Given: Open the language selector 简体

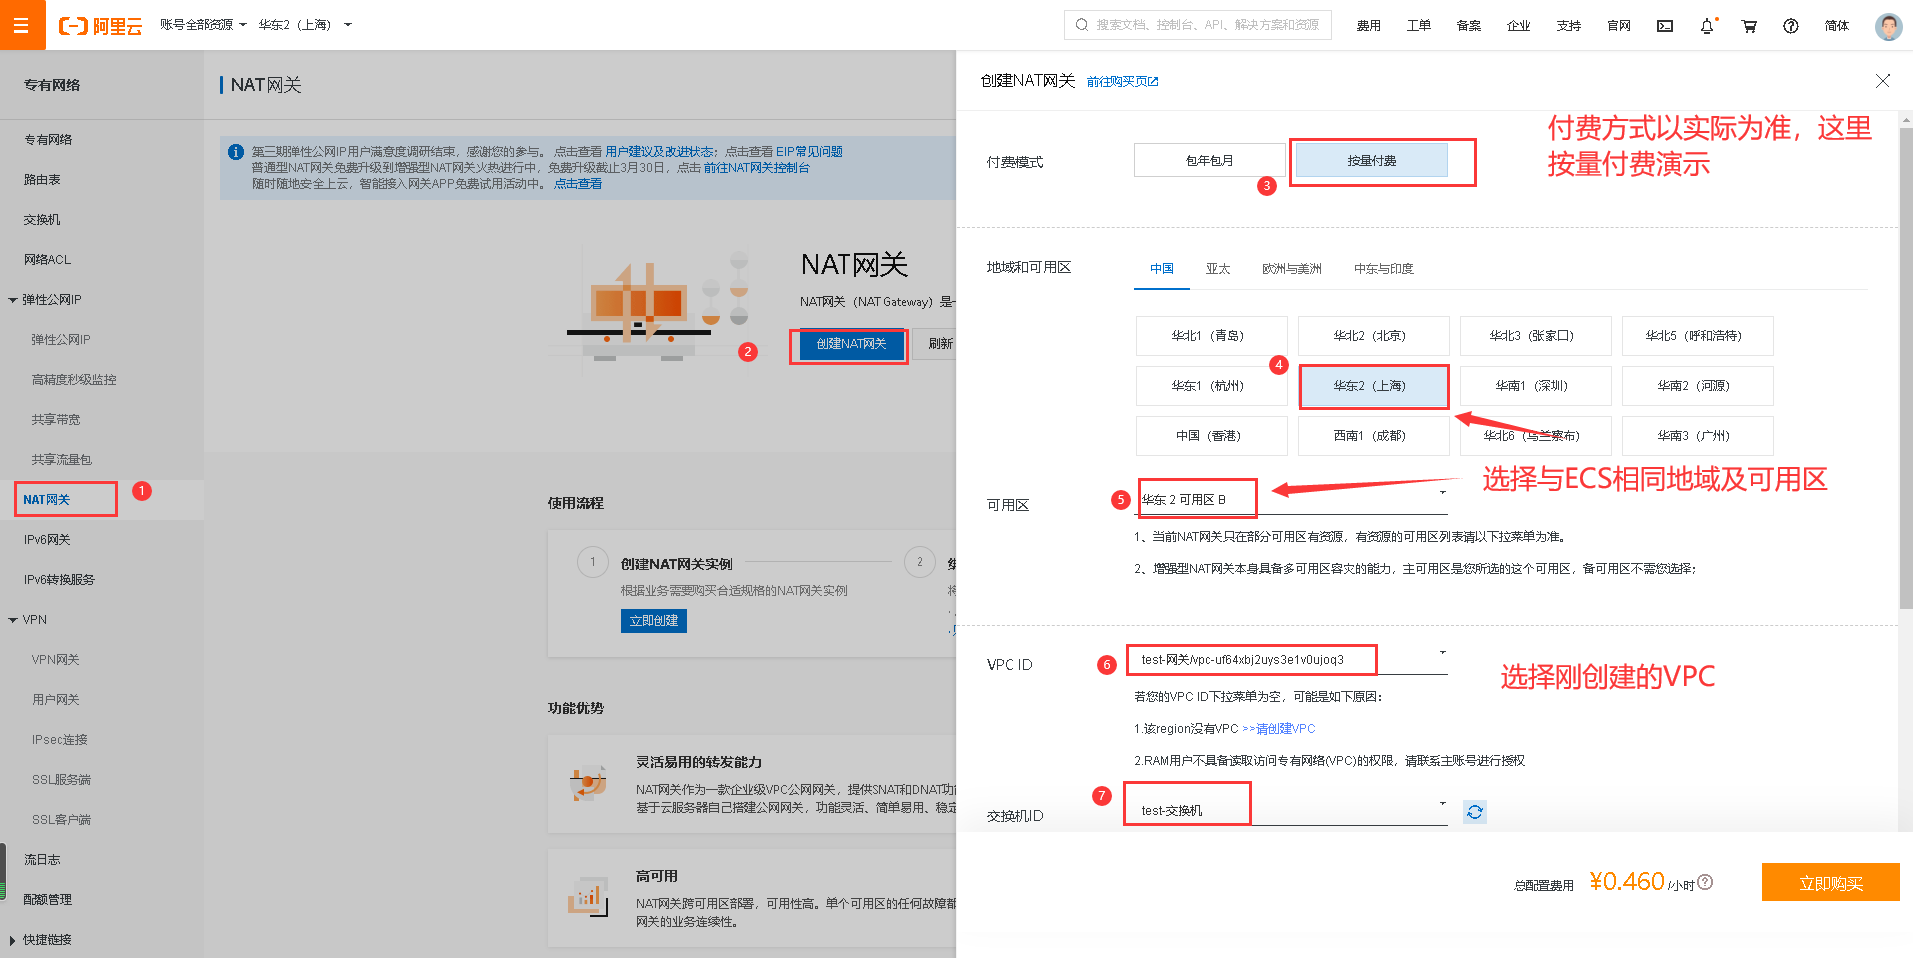Looking at the screenshot, I should 1837,26.
